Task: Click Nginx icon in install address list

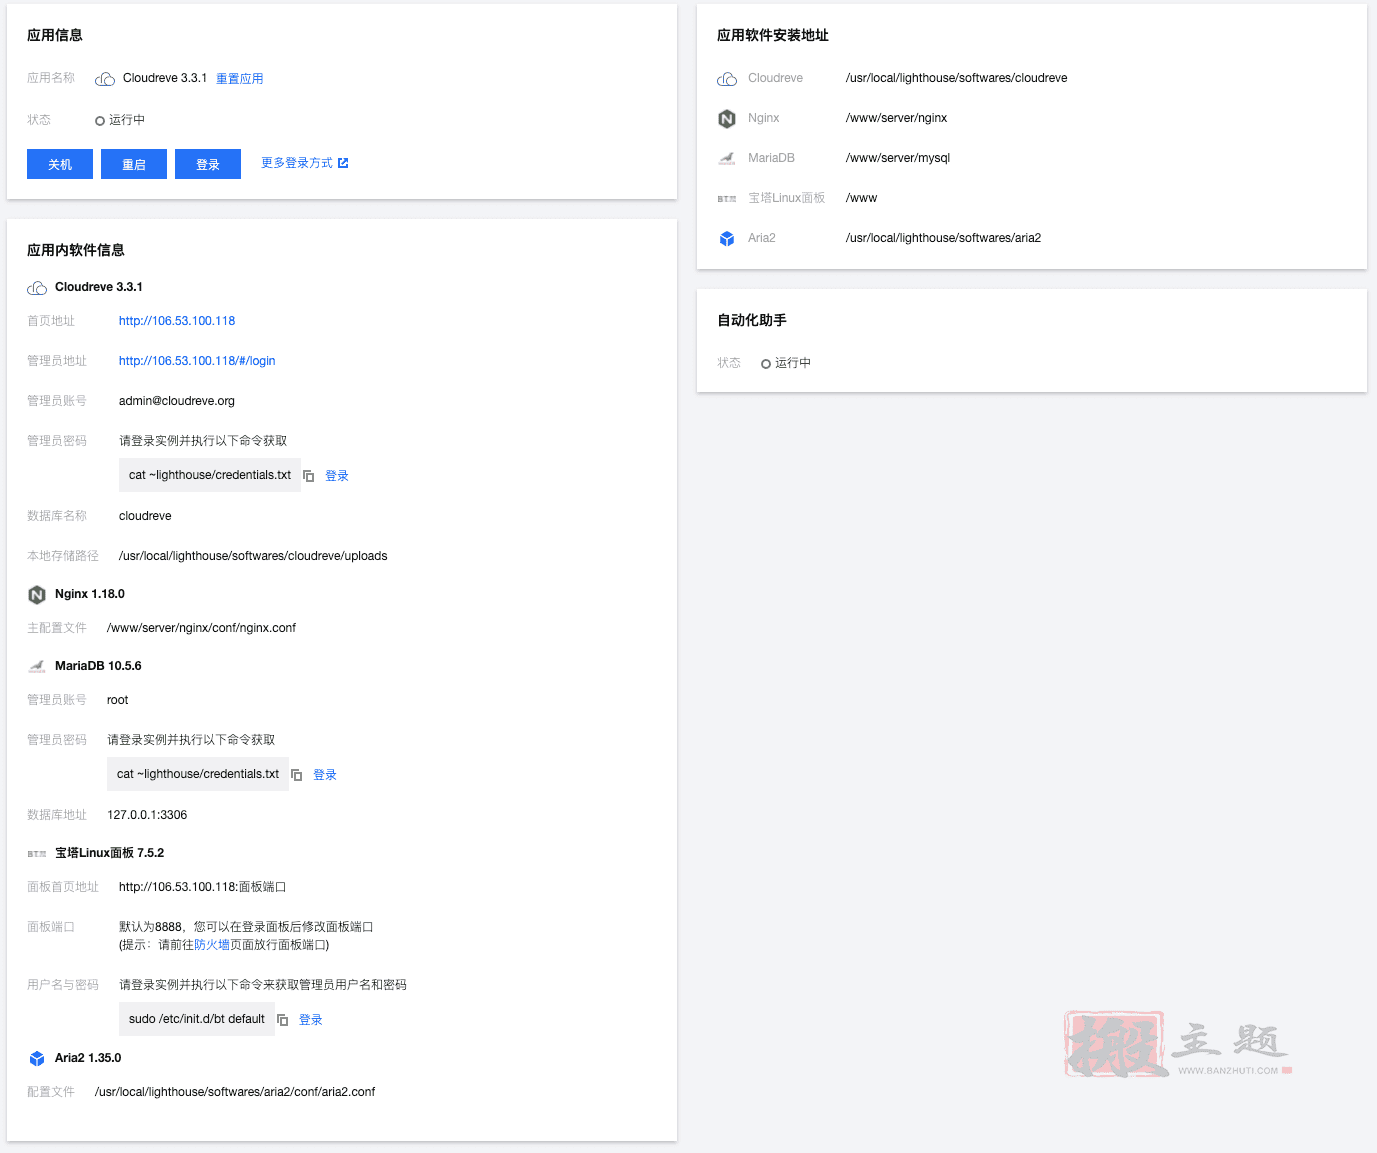Action: pos(727,119)
